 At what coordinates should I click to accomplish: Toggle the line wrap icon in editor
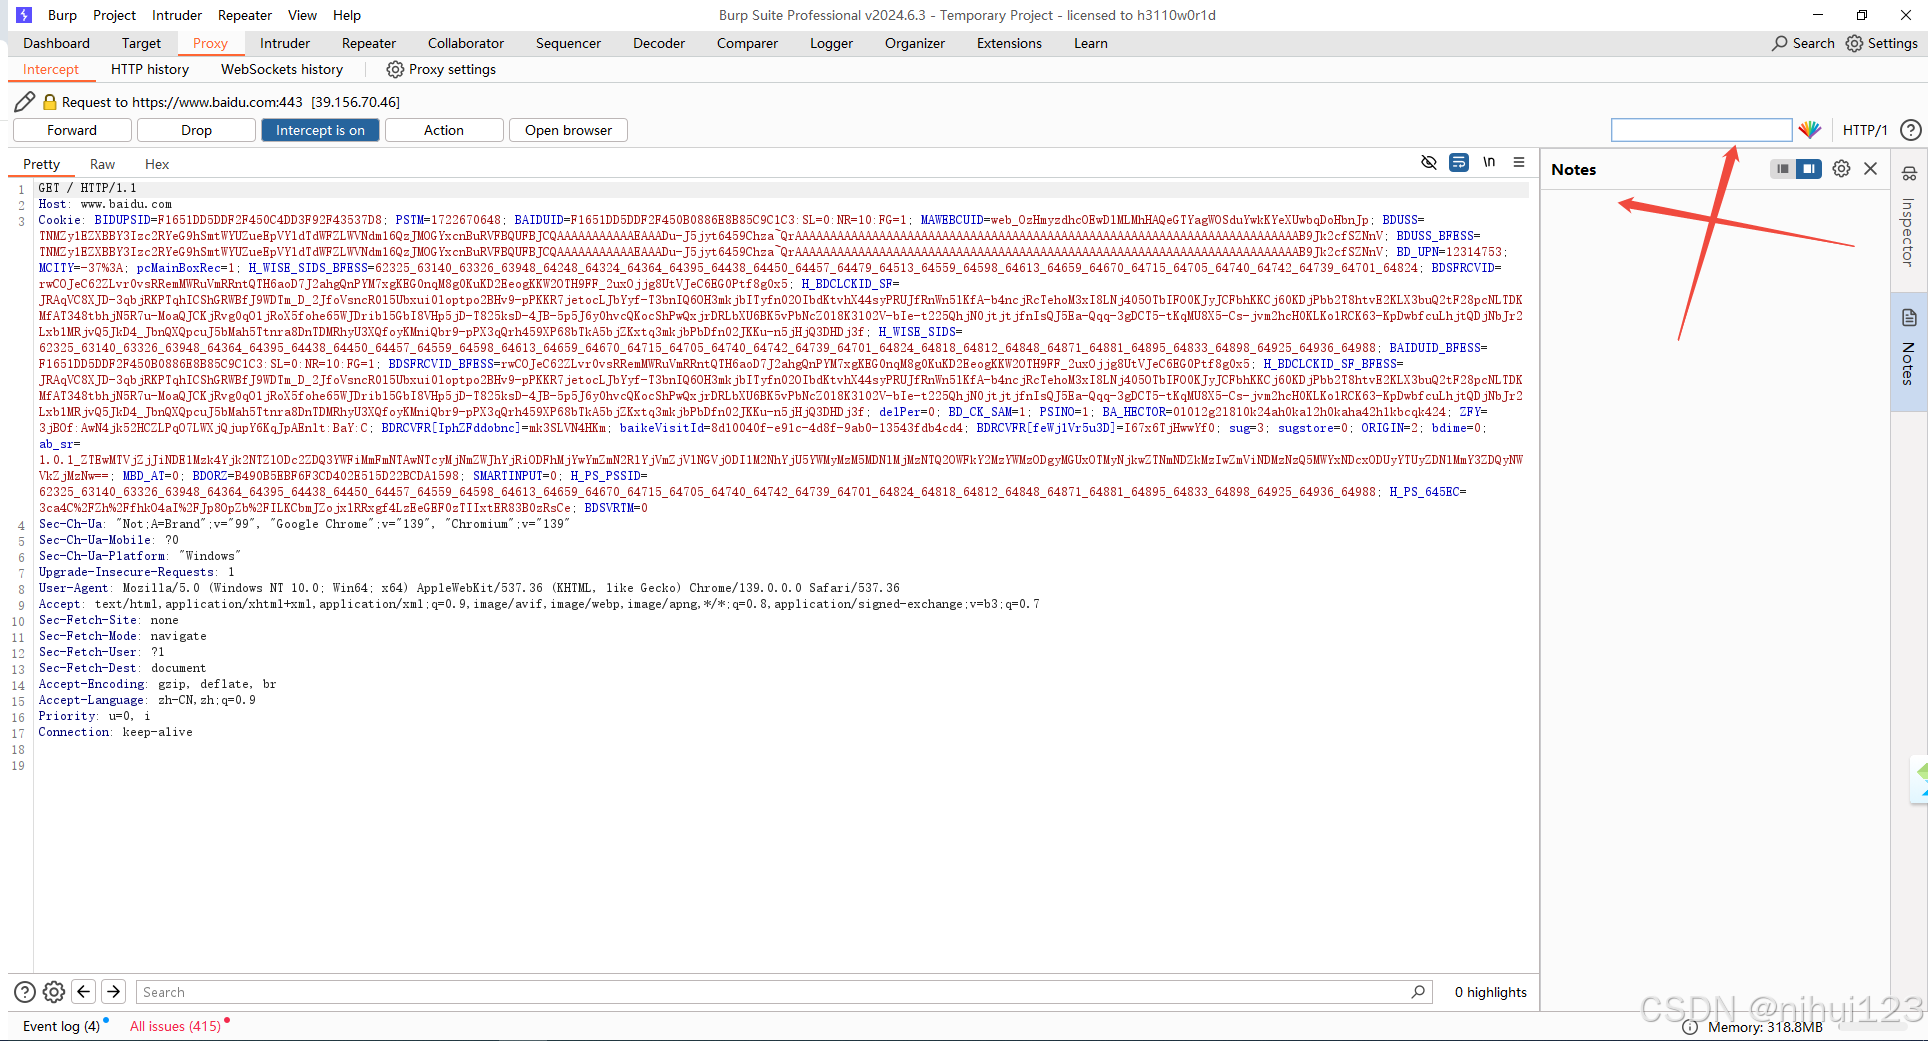click(x=1459, y=162)
